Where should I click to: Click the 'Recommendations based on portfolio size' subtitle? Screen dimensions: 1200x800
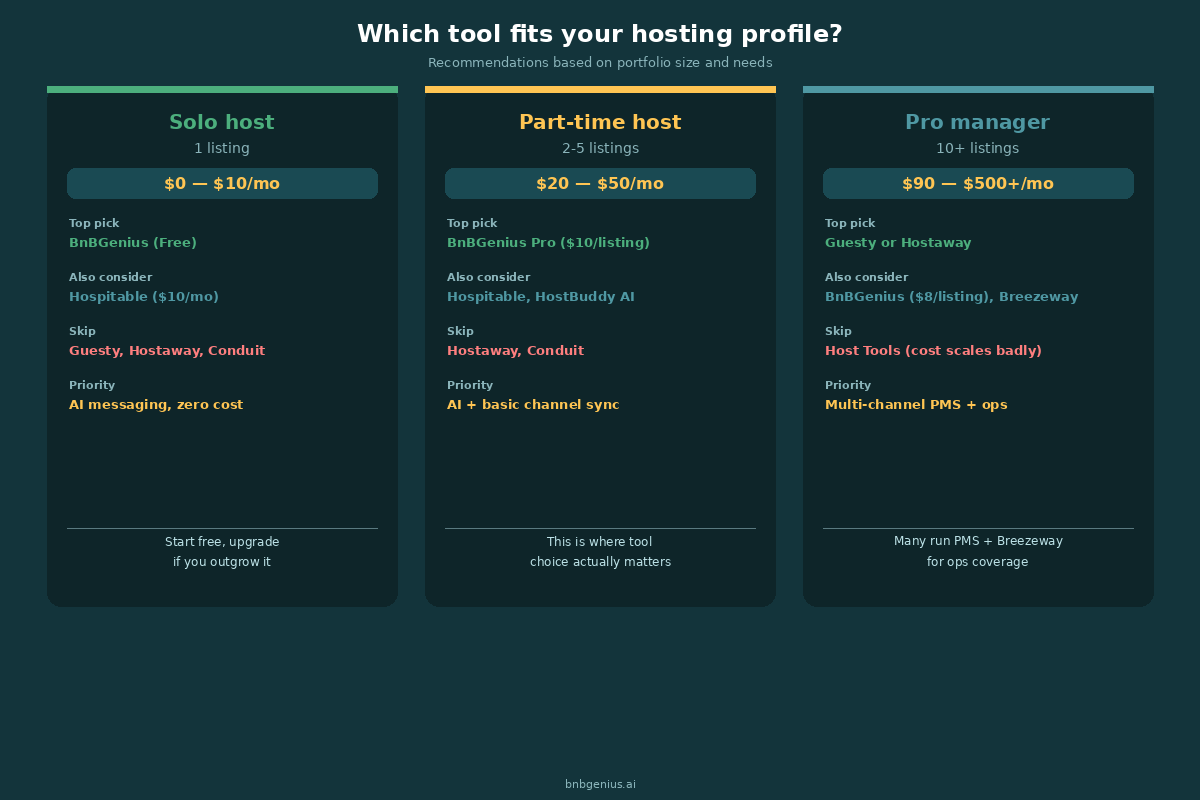point(600,63)
